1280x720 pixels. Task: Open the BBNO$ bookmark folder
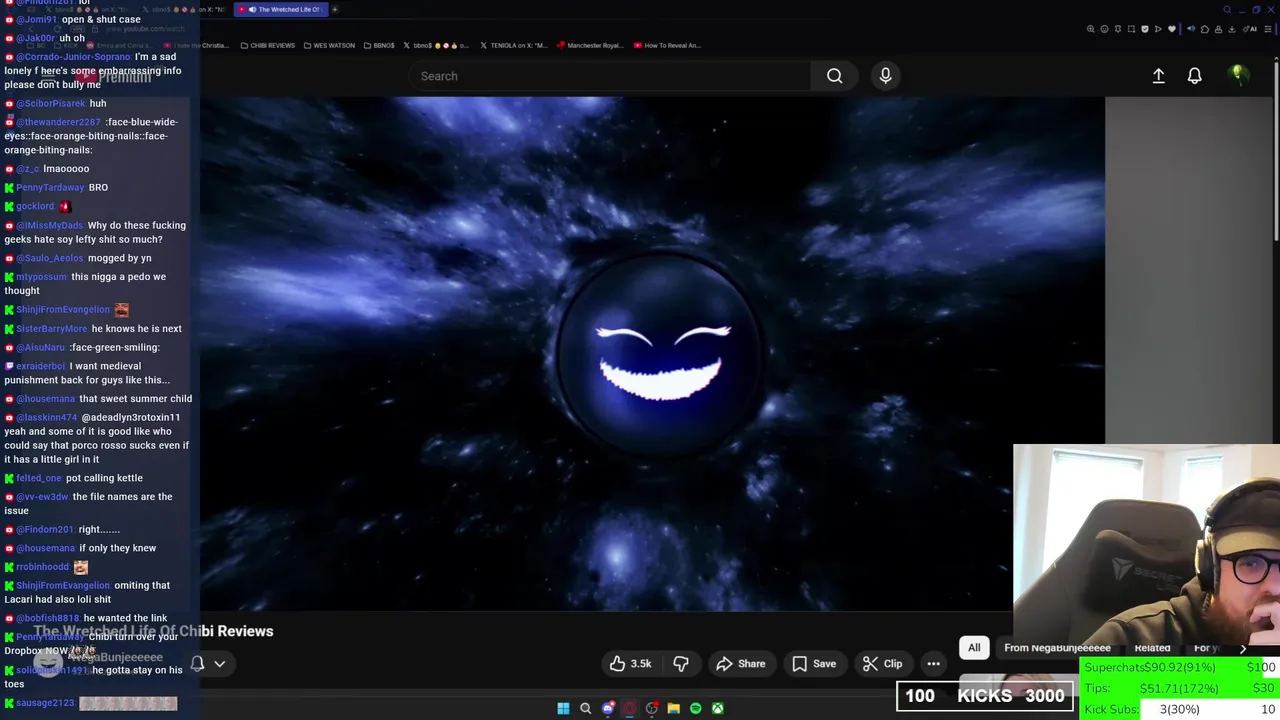[380, 45]
